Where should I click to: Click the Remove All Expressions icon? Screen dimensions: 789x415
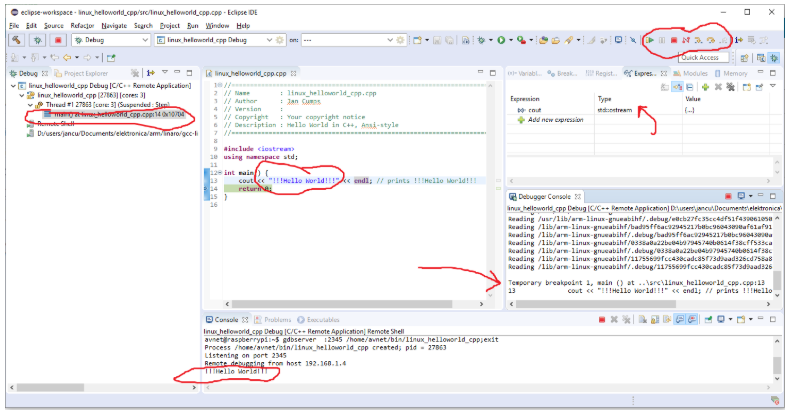coord(729,88)
